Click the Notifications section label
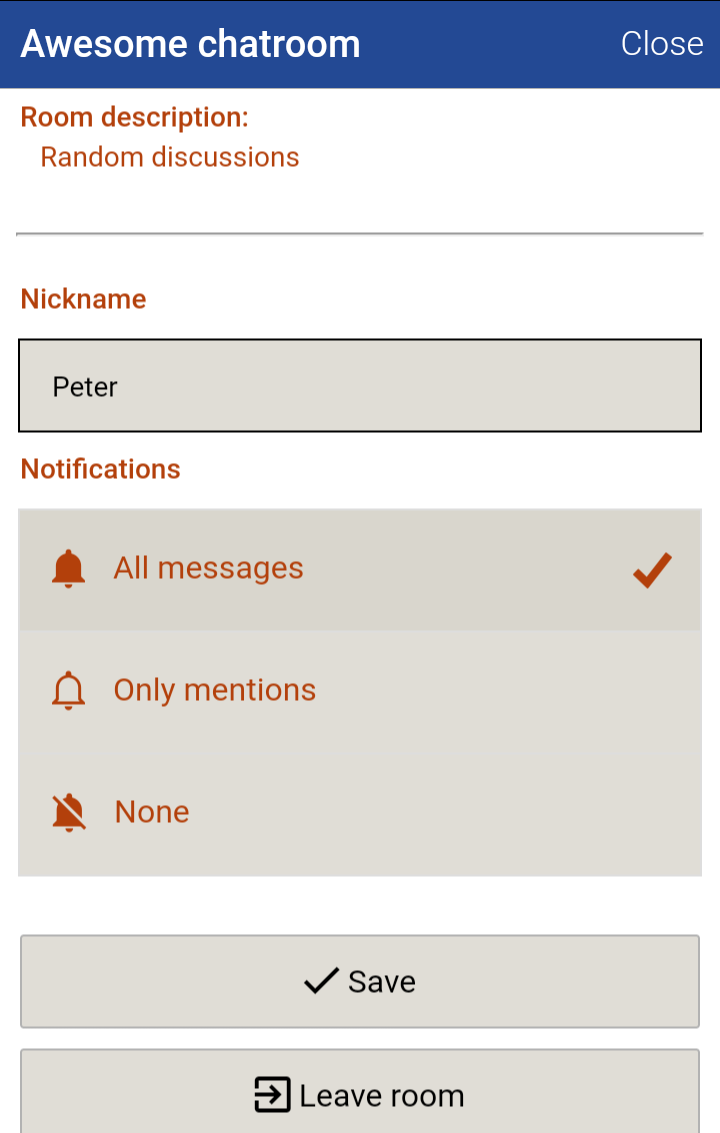The height and width of the screenshot is (1133, 720). [101, 469]
